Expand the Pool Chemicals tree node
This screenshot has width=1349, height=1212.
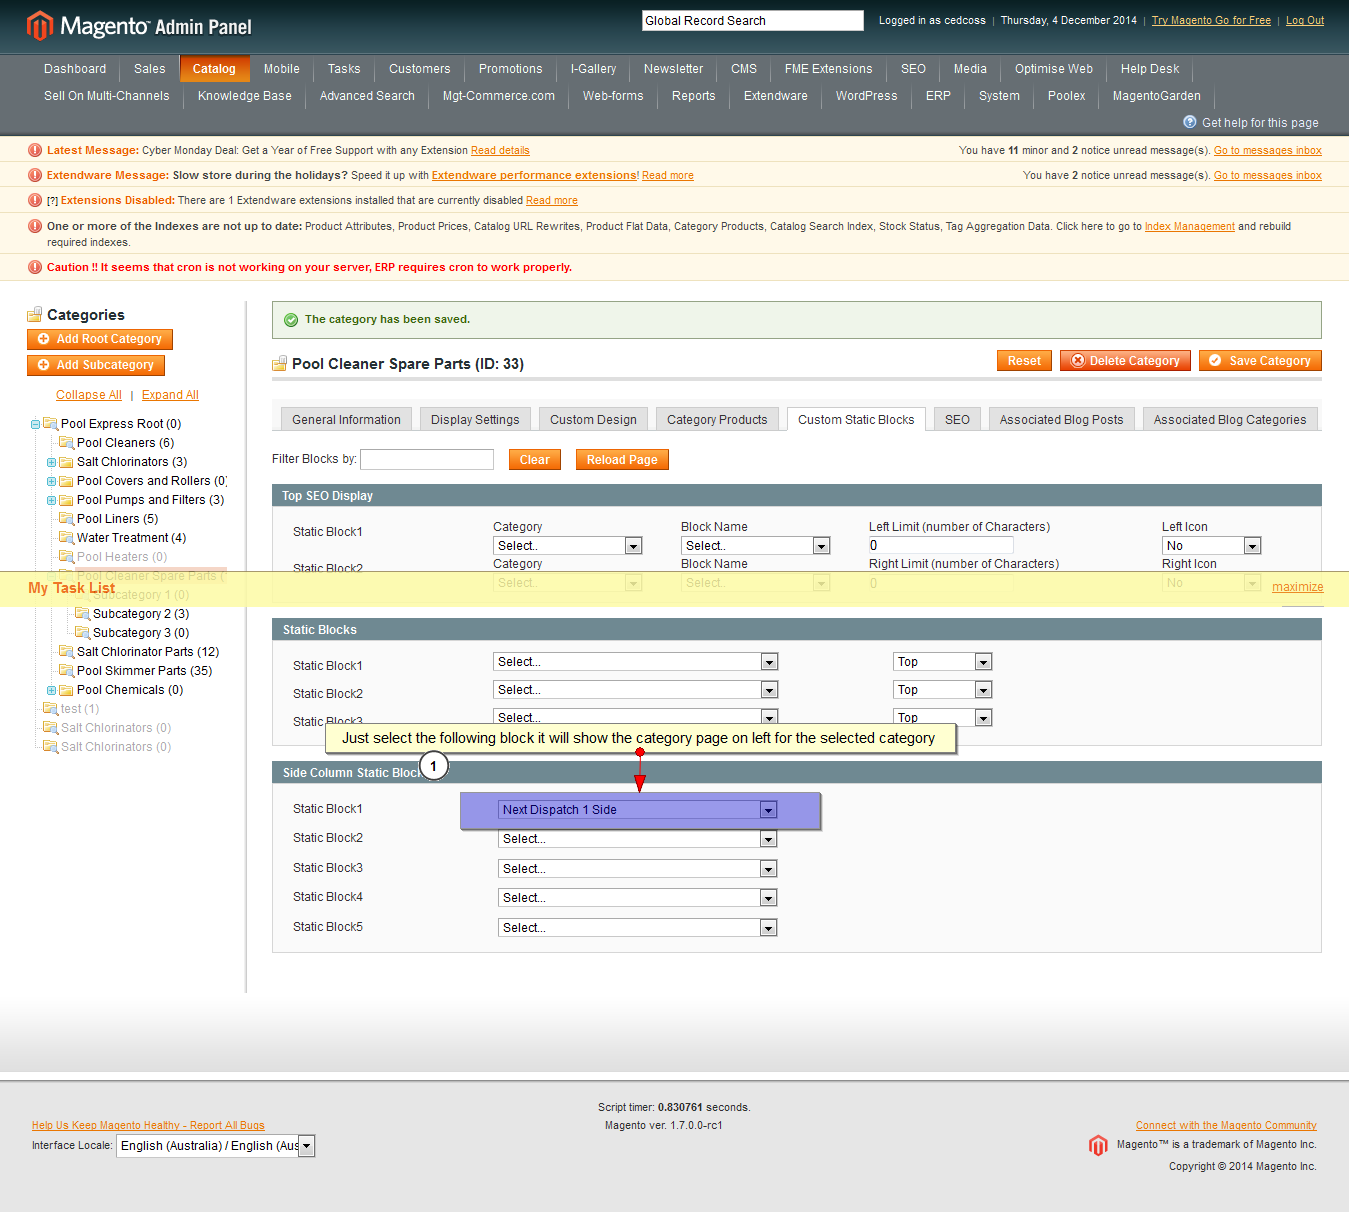click(51, 690)
